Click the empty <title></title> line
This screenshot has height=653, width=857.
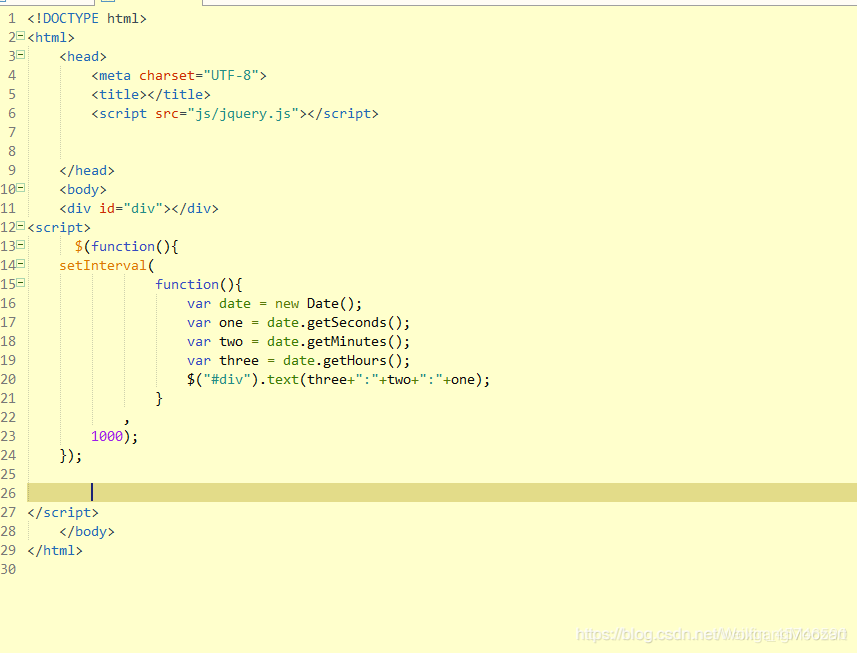click(x=151, y=95)
